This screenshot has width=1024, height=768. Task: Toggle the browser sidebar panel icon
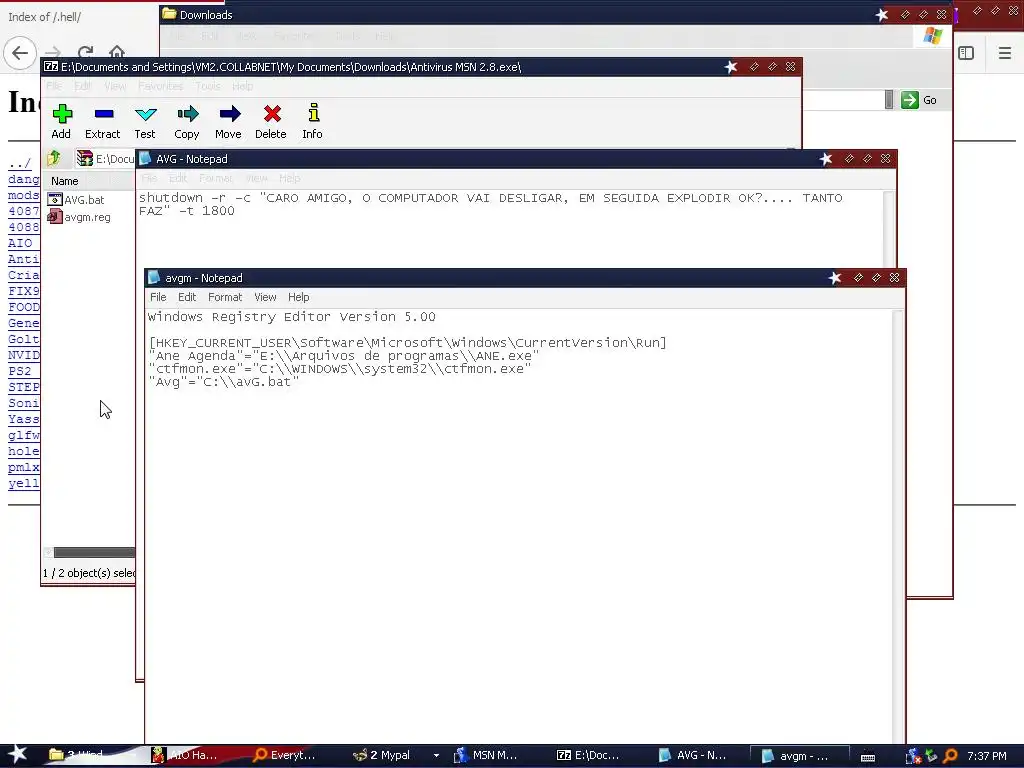pos(966,53)
